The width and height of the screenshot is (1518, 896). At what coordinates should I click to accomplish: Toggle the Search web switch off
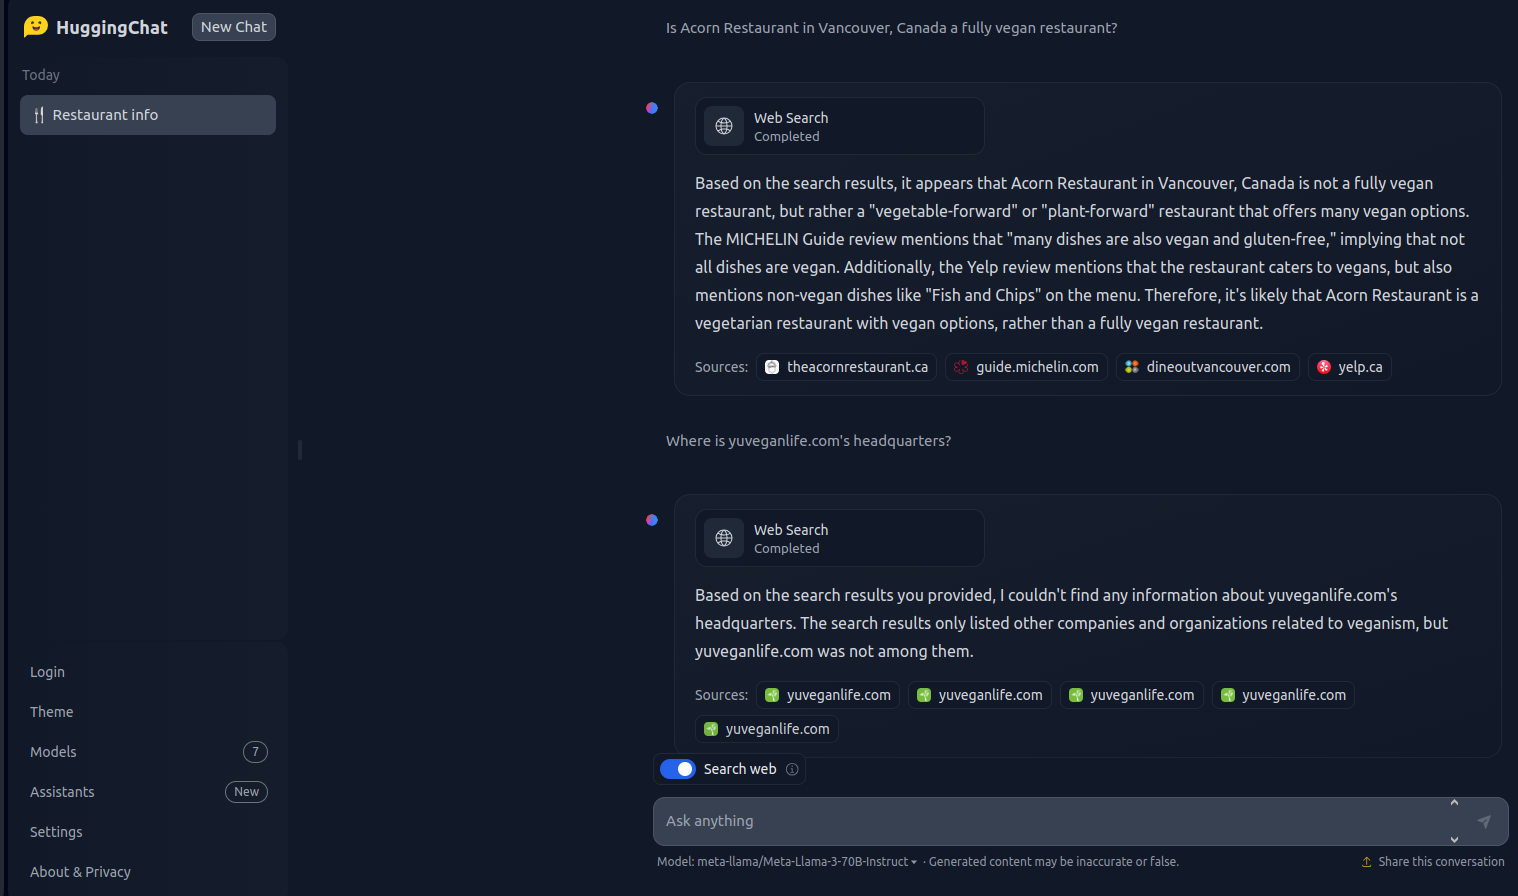point(678,769)
